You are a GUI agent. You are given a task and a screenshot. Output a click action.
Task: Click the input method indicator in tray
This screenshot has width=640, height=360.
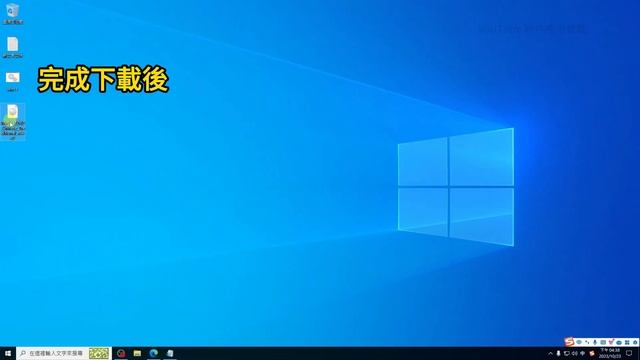583,353
